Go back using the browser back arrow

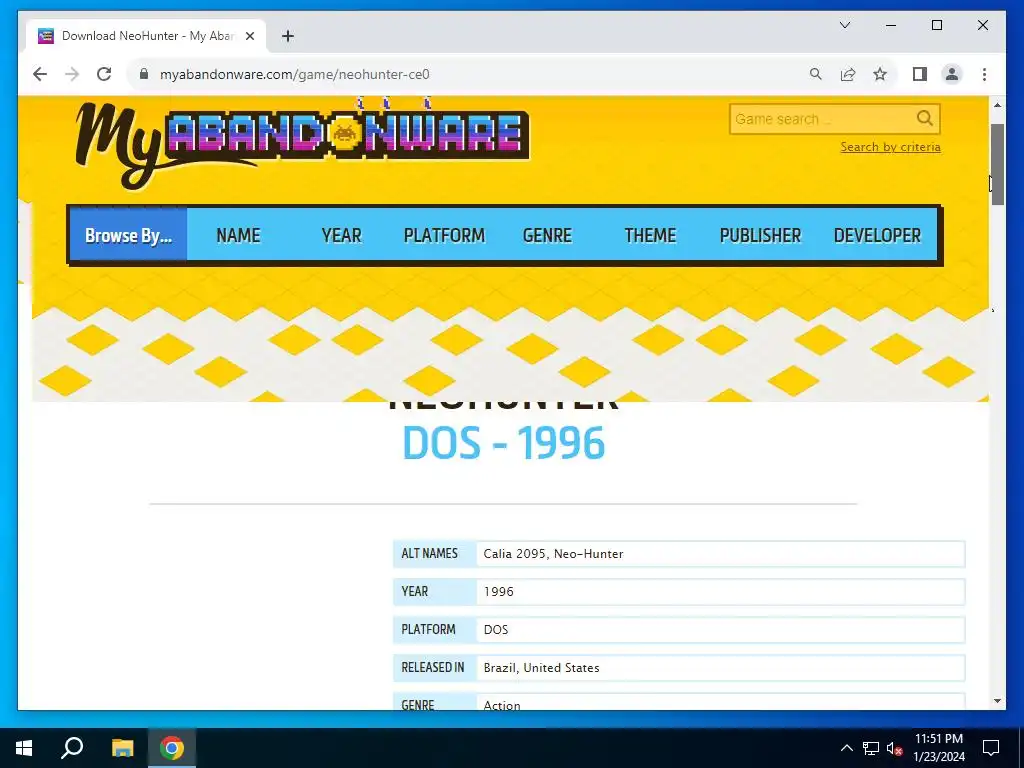point(40,74)
